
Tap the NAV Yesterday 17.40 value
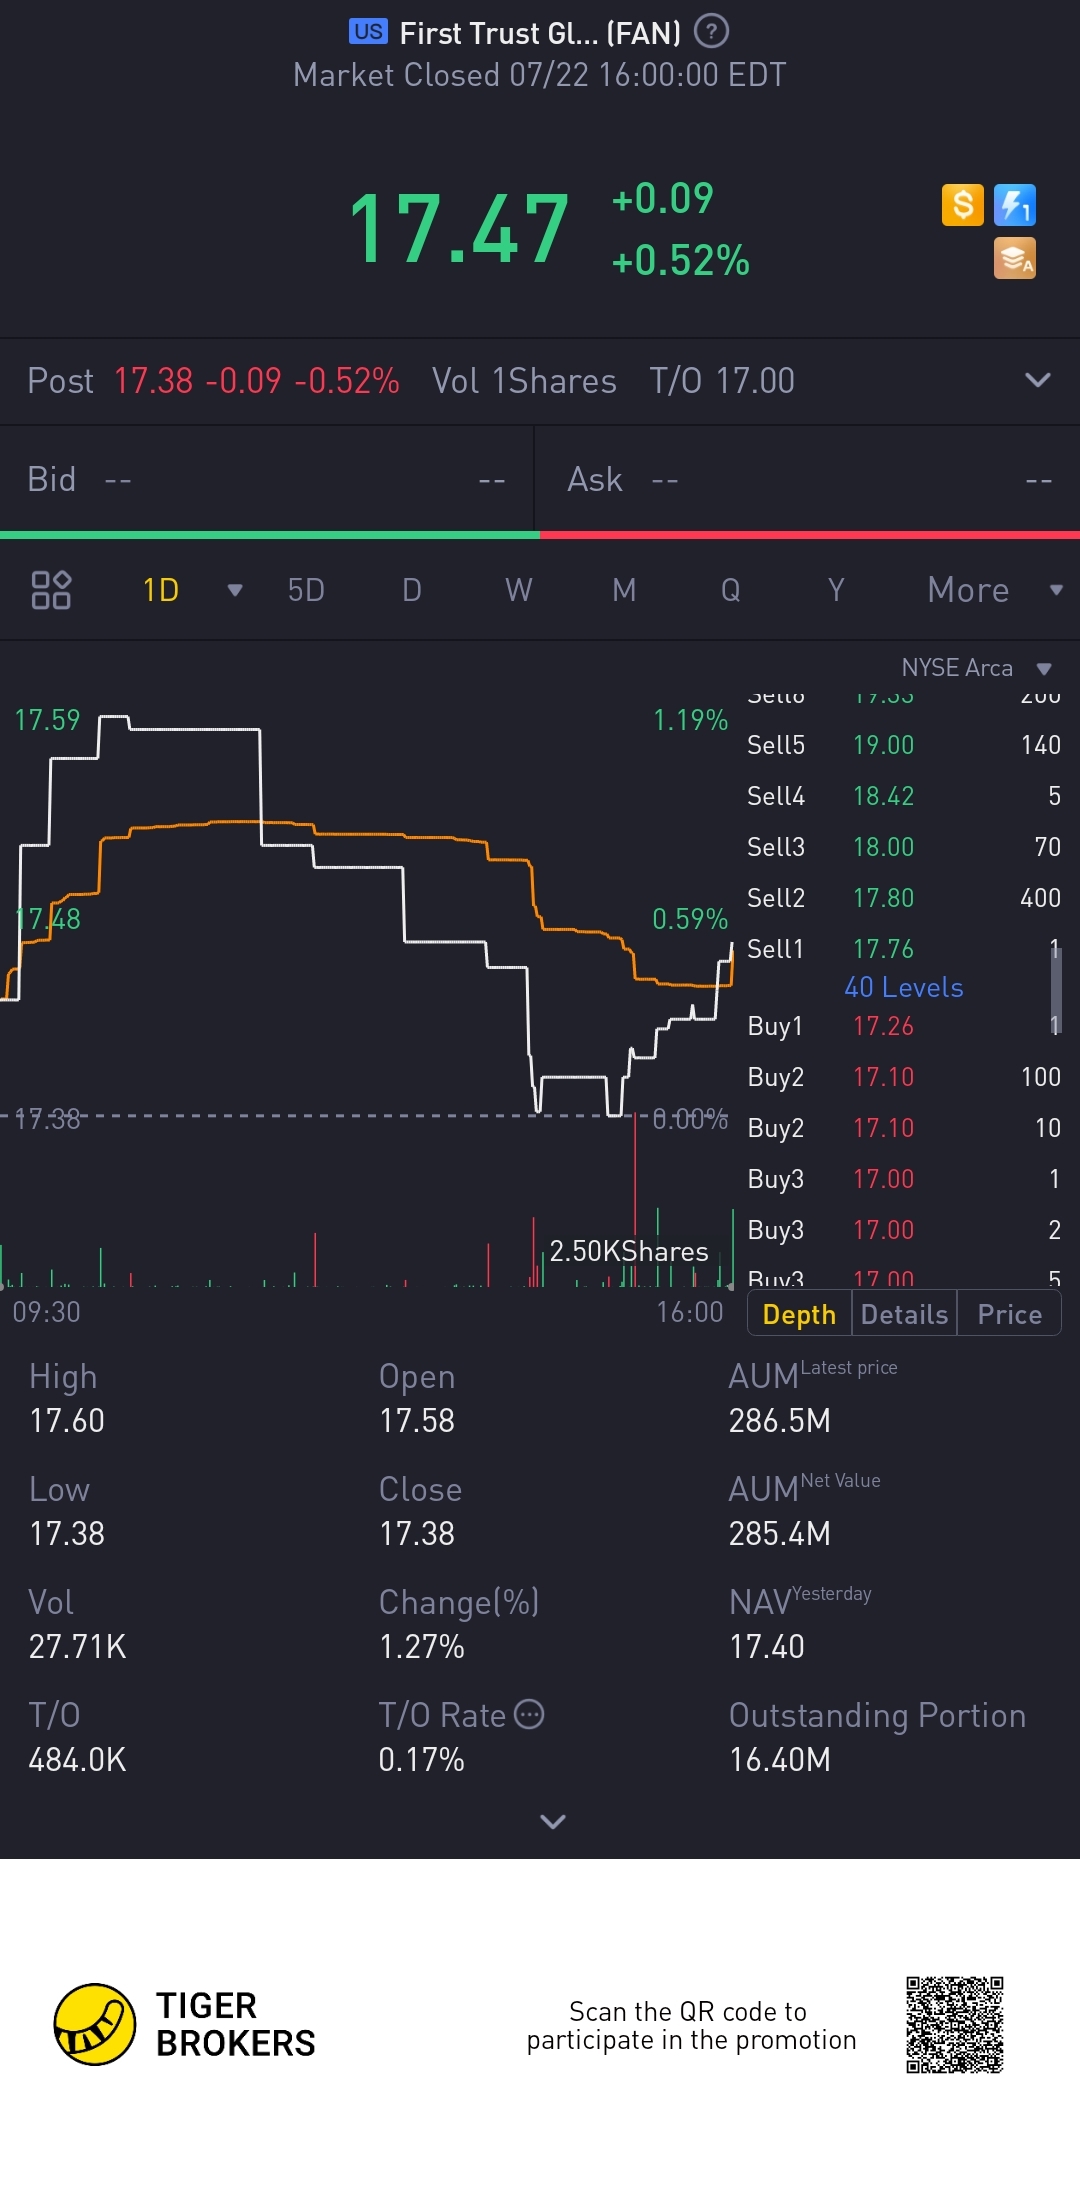pos(767,1647)
